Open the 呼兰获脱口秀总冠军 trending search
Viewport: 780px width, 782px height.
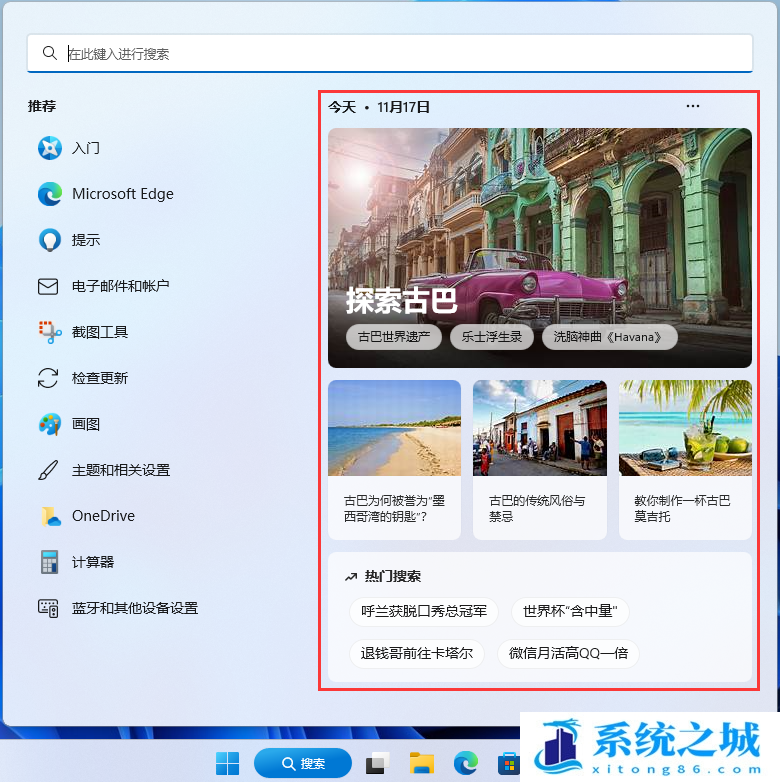pos(424,611)
